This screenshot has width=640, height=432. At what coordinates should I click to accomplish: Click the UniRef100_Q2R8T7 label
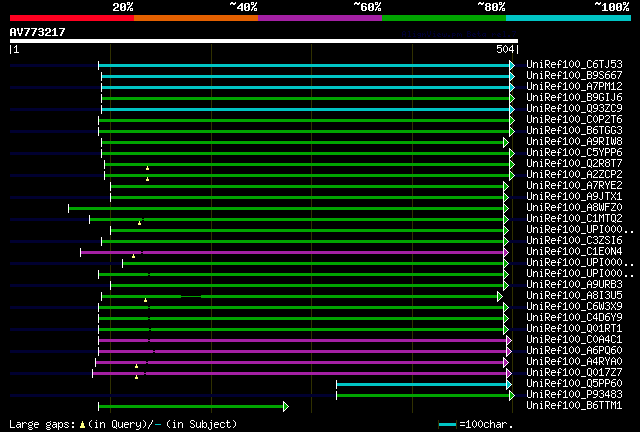(x=574, y=164)
